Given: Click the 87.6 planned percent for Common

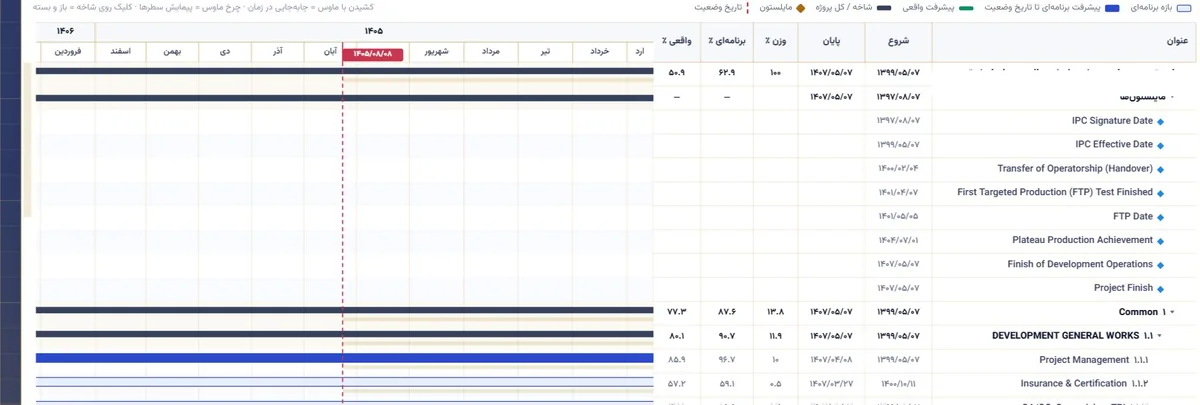Looking at the screenshot, I should coord(726,313).
